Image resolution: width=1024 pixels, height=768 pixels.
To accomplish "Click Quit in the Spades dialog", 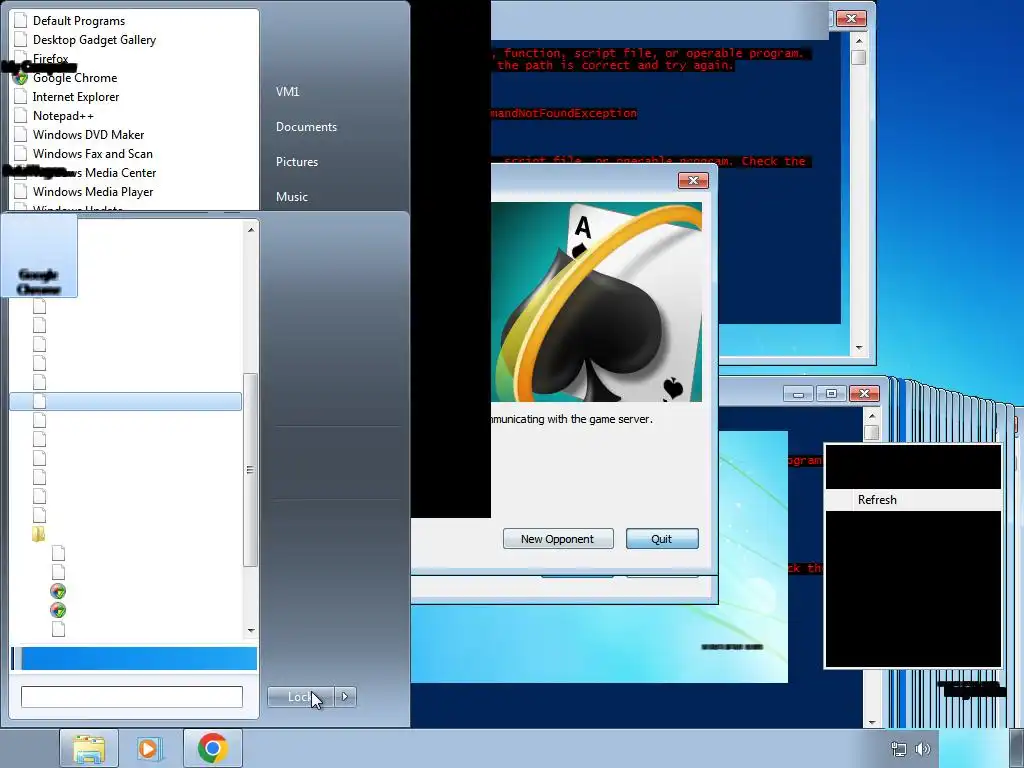I will point(662,539).
